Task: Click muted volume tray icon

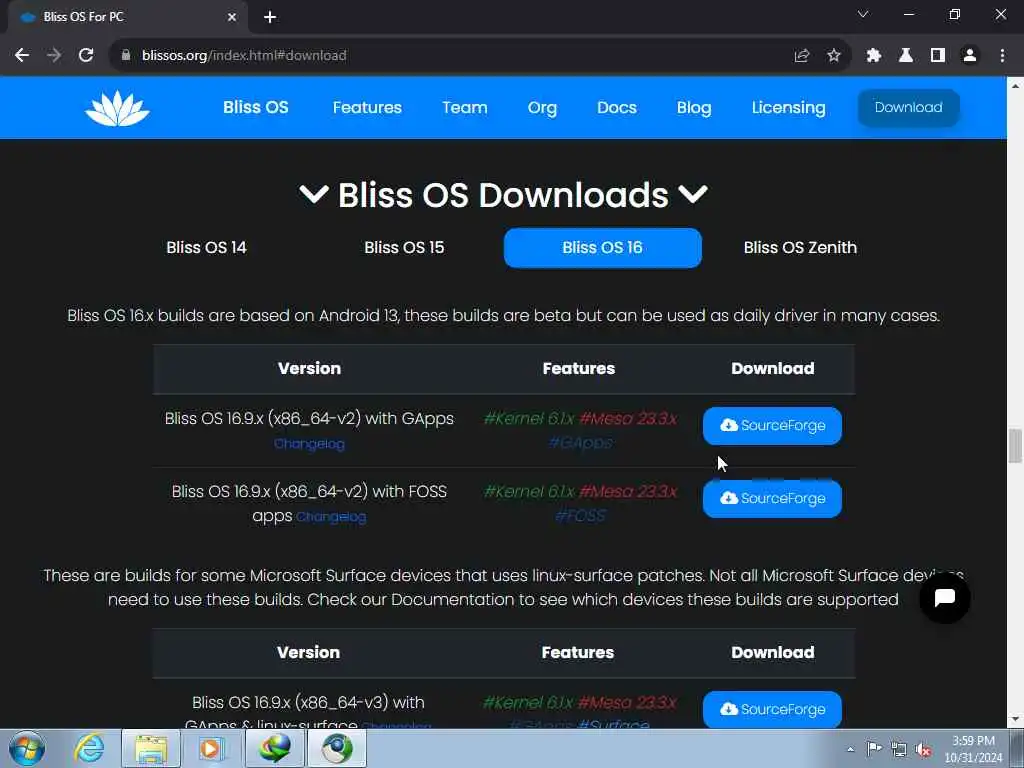Action: [x=923, y=750]
